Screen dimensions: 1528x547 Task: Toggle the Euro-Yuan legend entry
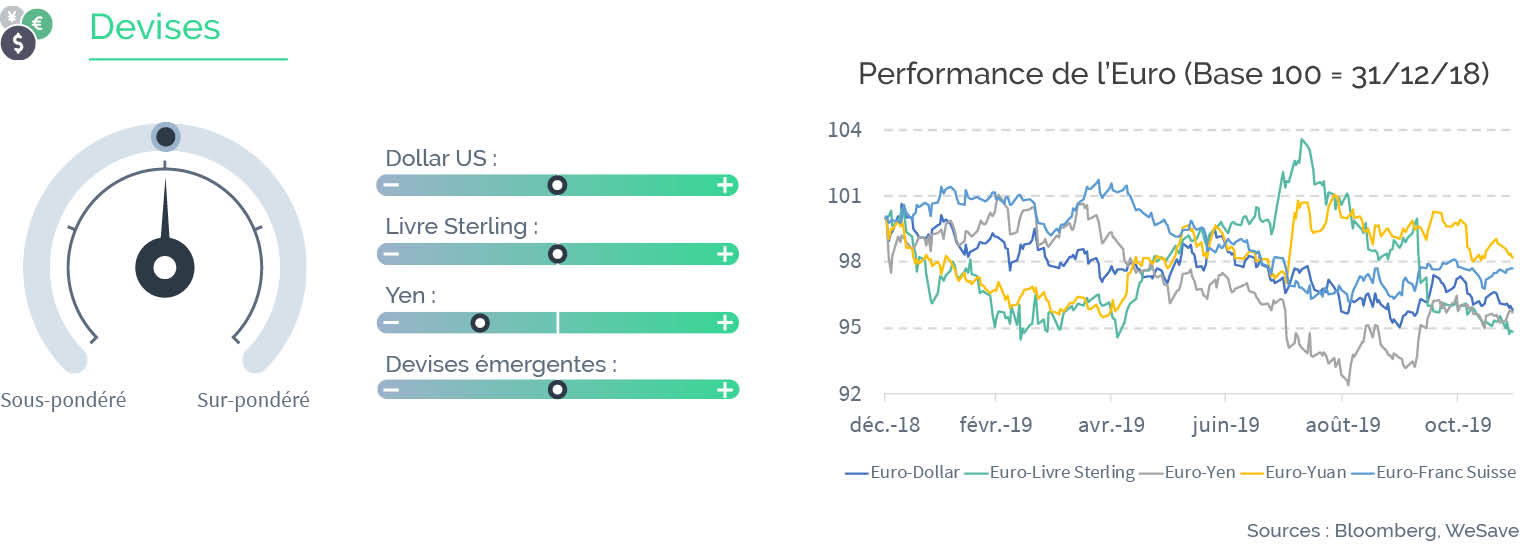pyautogui.click(x=1294, y=473)
